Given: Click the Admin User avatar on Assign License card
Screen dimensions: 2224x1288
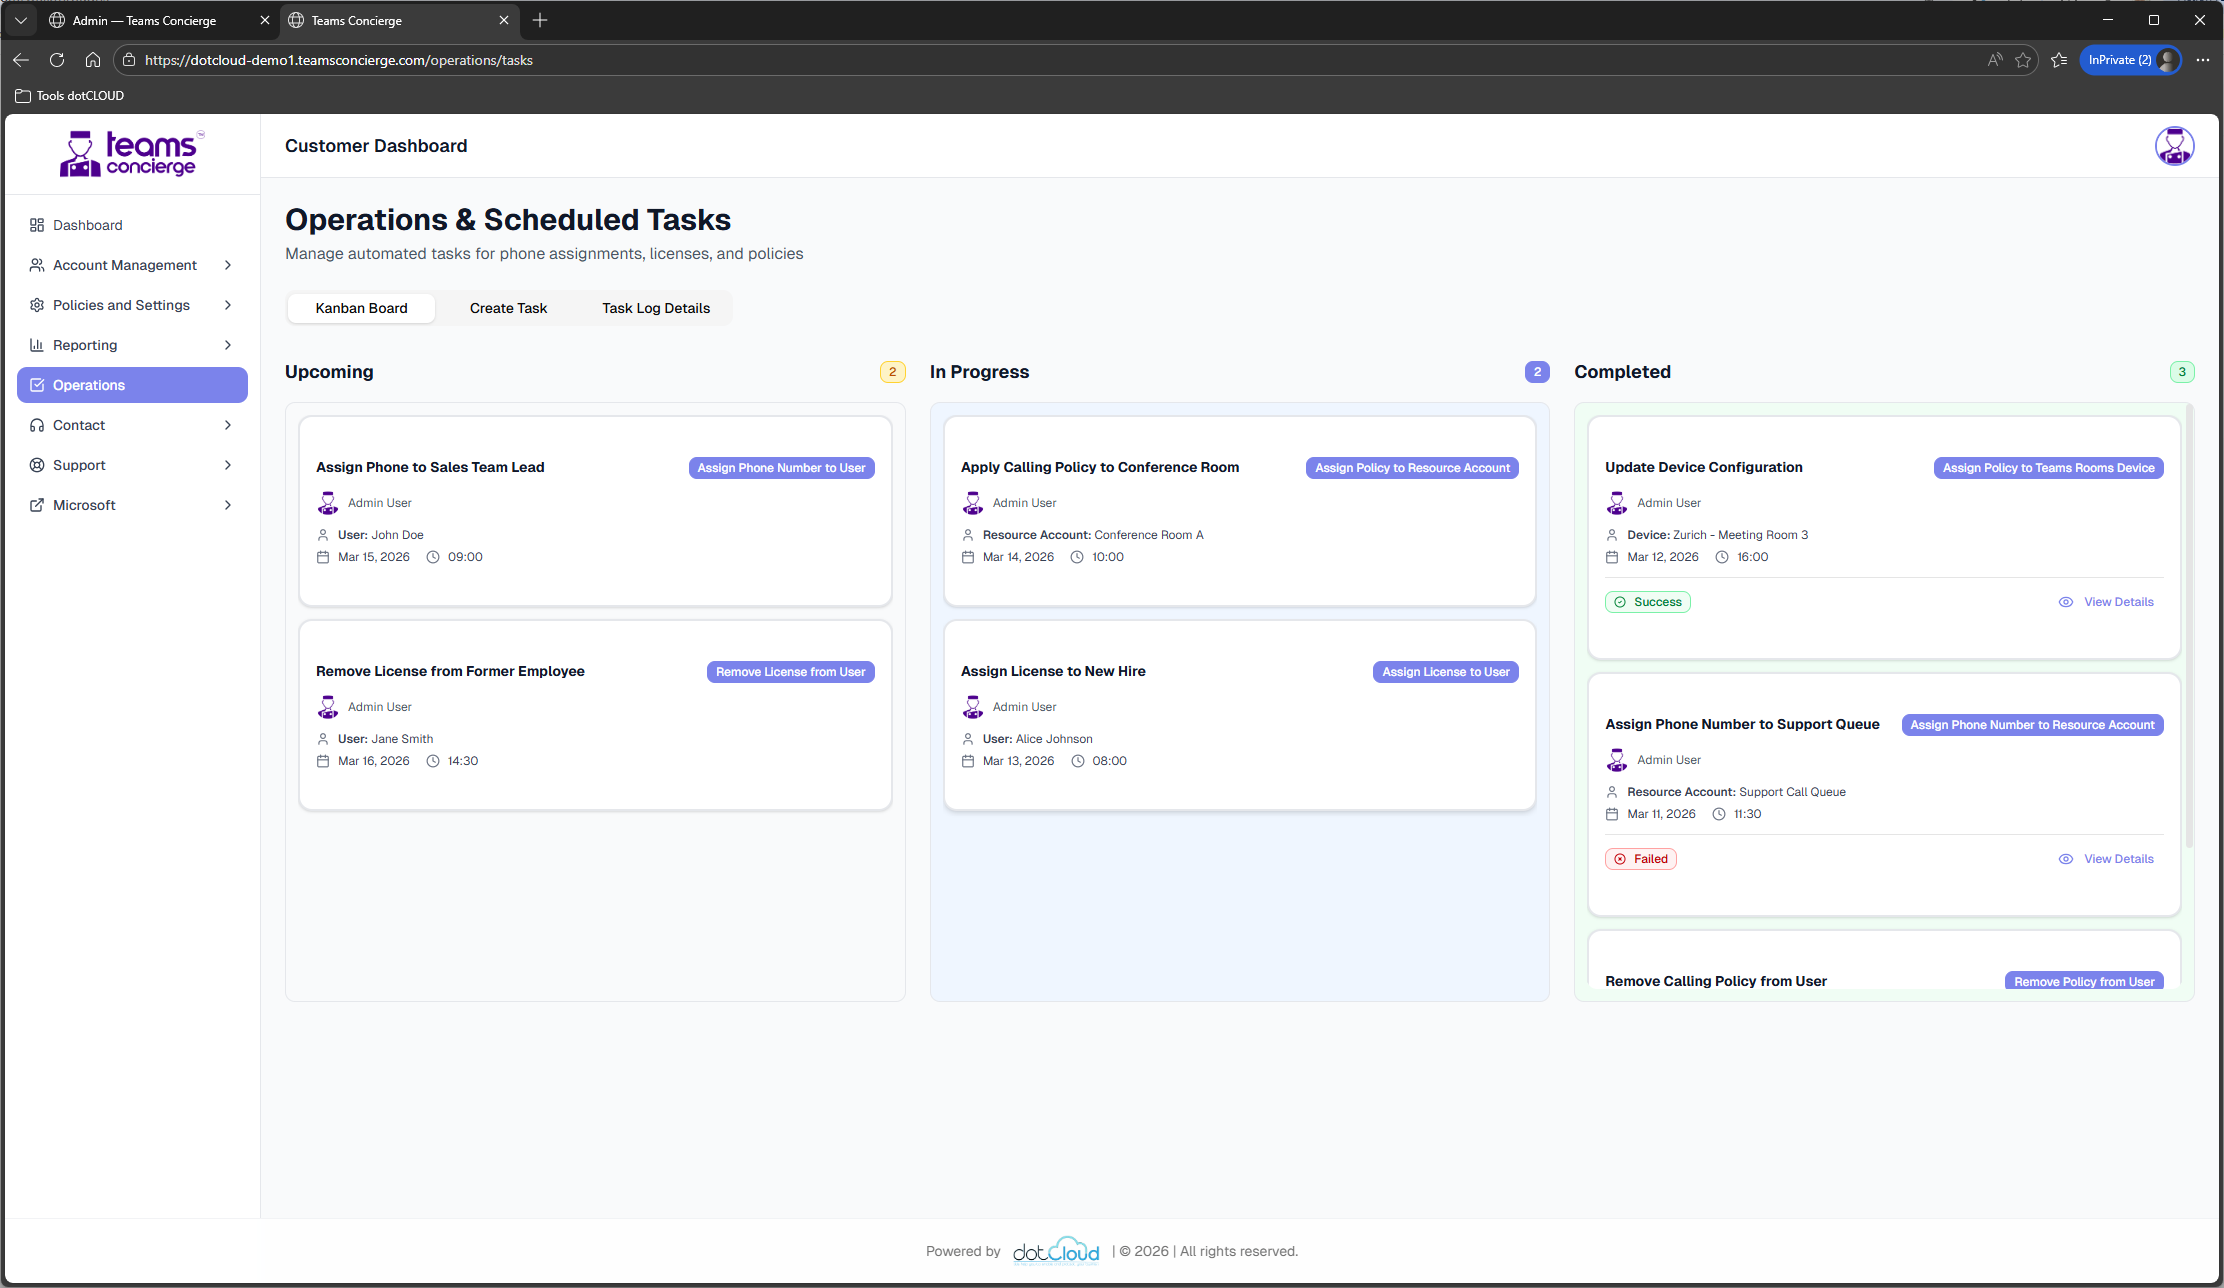Looking at the screenshot, I should tap(973, 706).
